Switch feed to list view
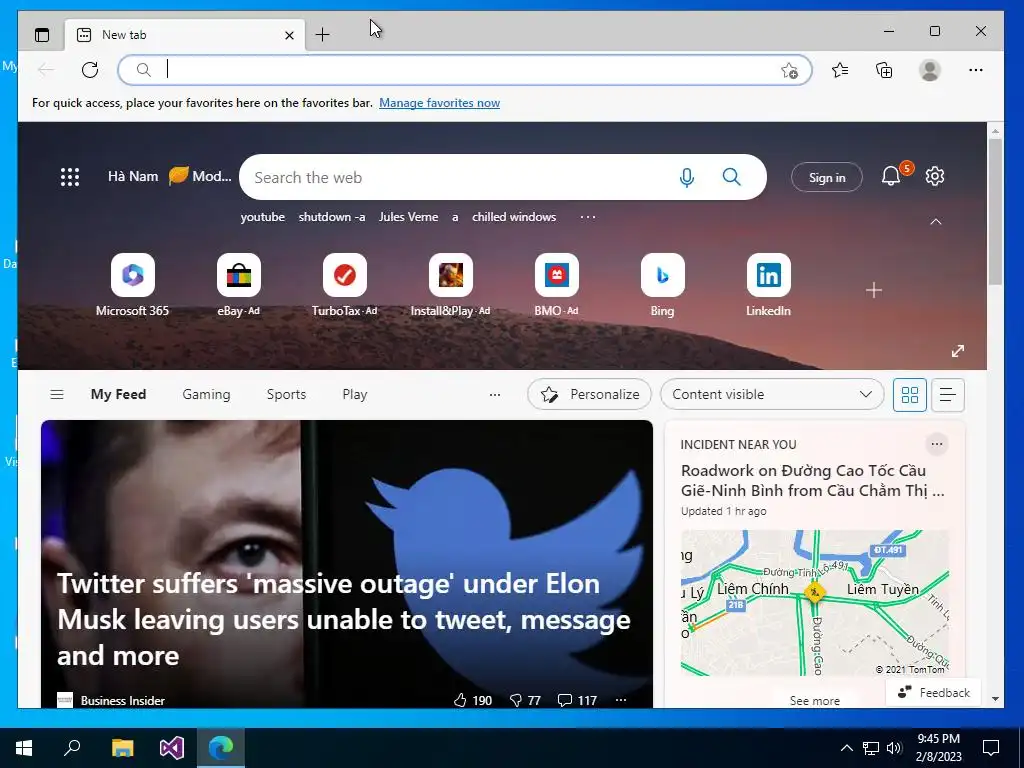The height and width of the screenshot is (768, 1024). coord(948,394)
